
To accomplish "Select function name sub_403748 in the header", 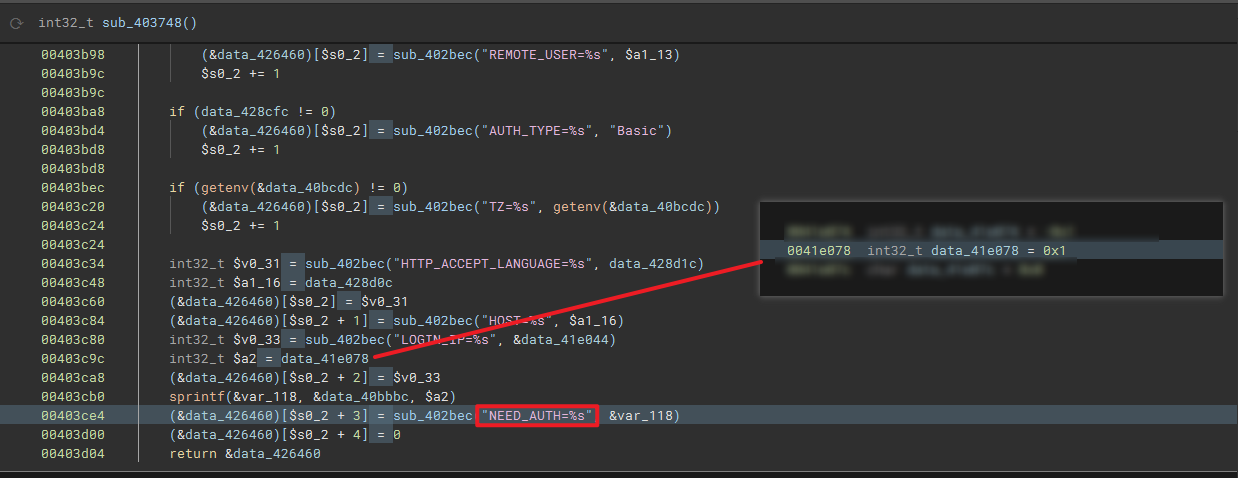I will (142, 22).
